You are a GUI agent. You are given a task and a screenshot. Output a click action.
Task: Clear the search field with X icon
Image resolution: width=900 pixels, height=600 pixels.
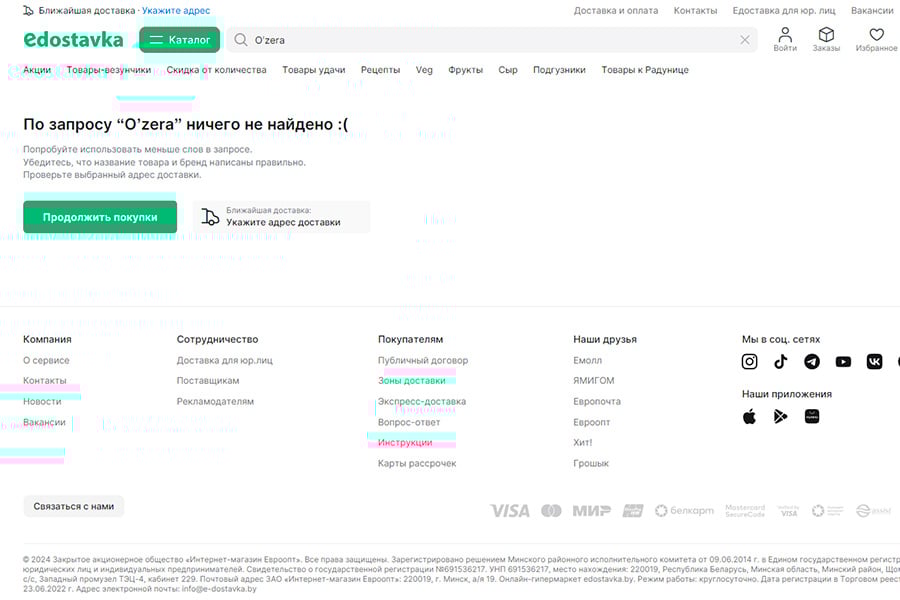(x=744, y=40)
